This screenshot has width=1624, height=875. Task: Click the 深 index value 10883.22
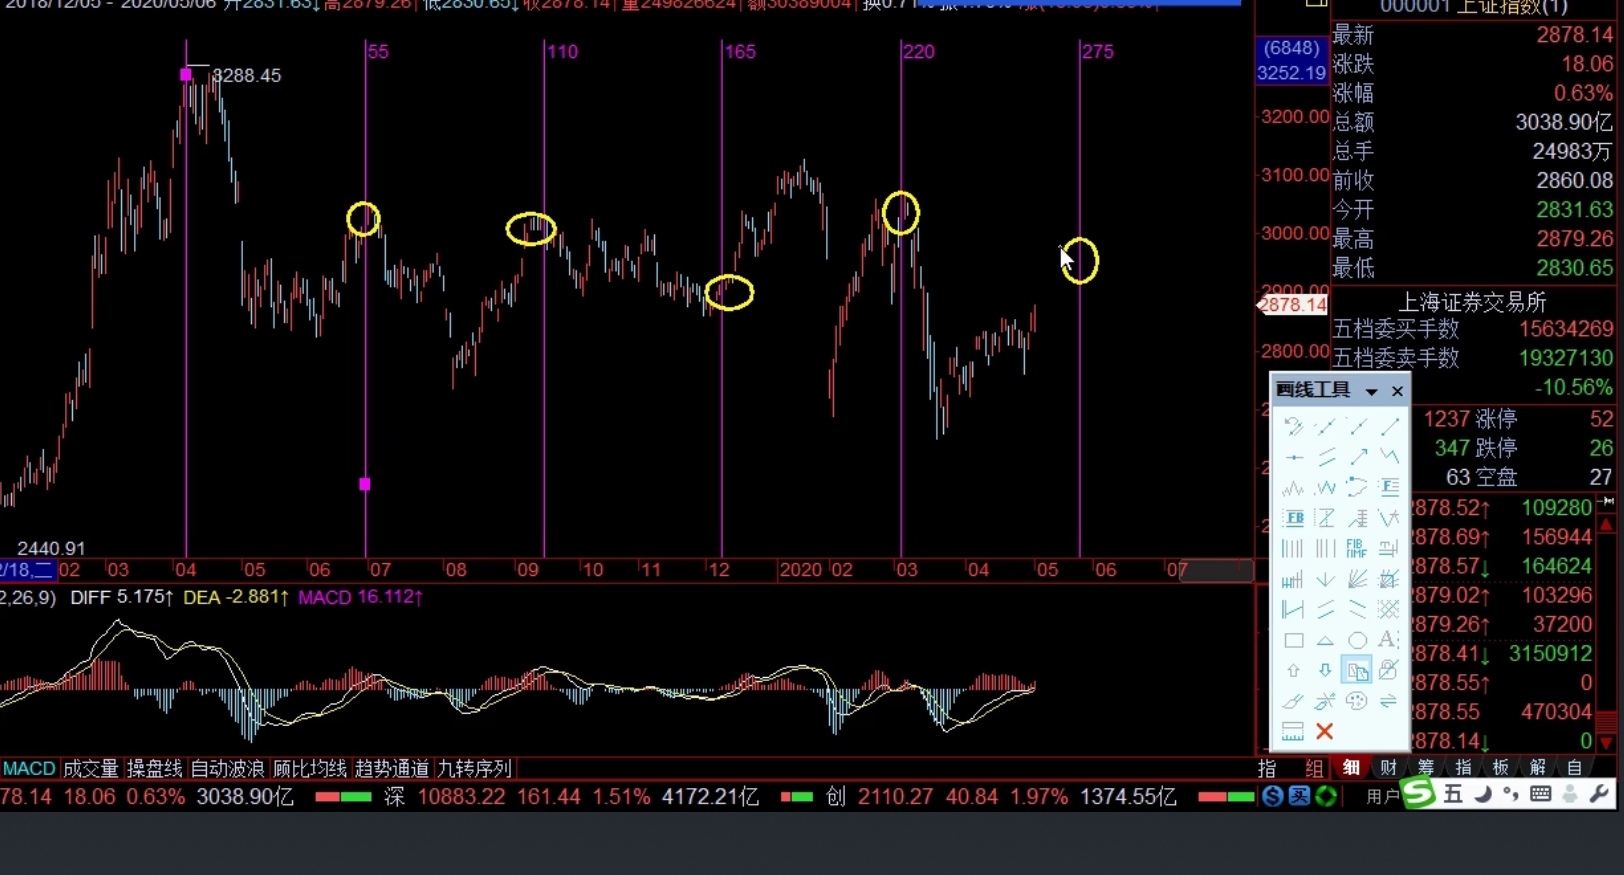pos(461,797)
